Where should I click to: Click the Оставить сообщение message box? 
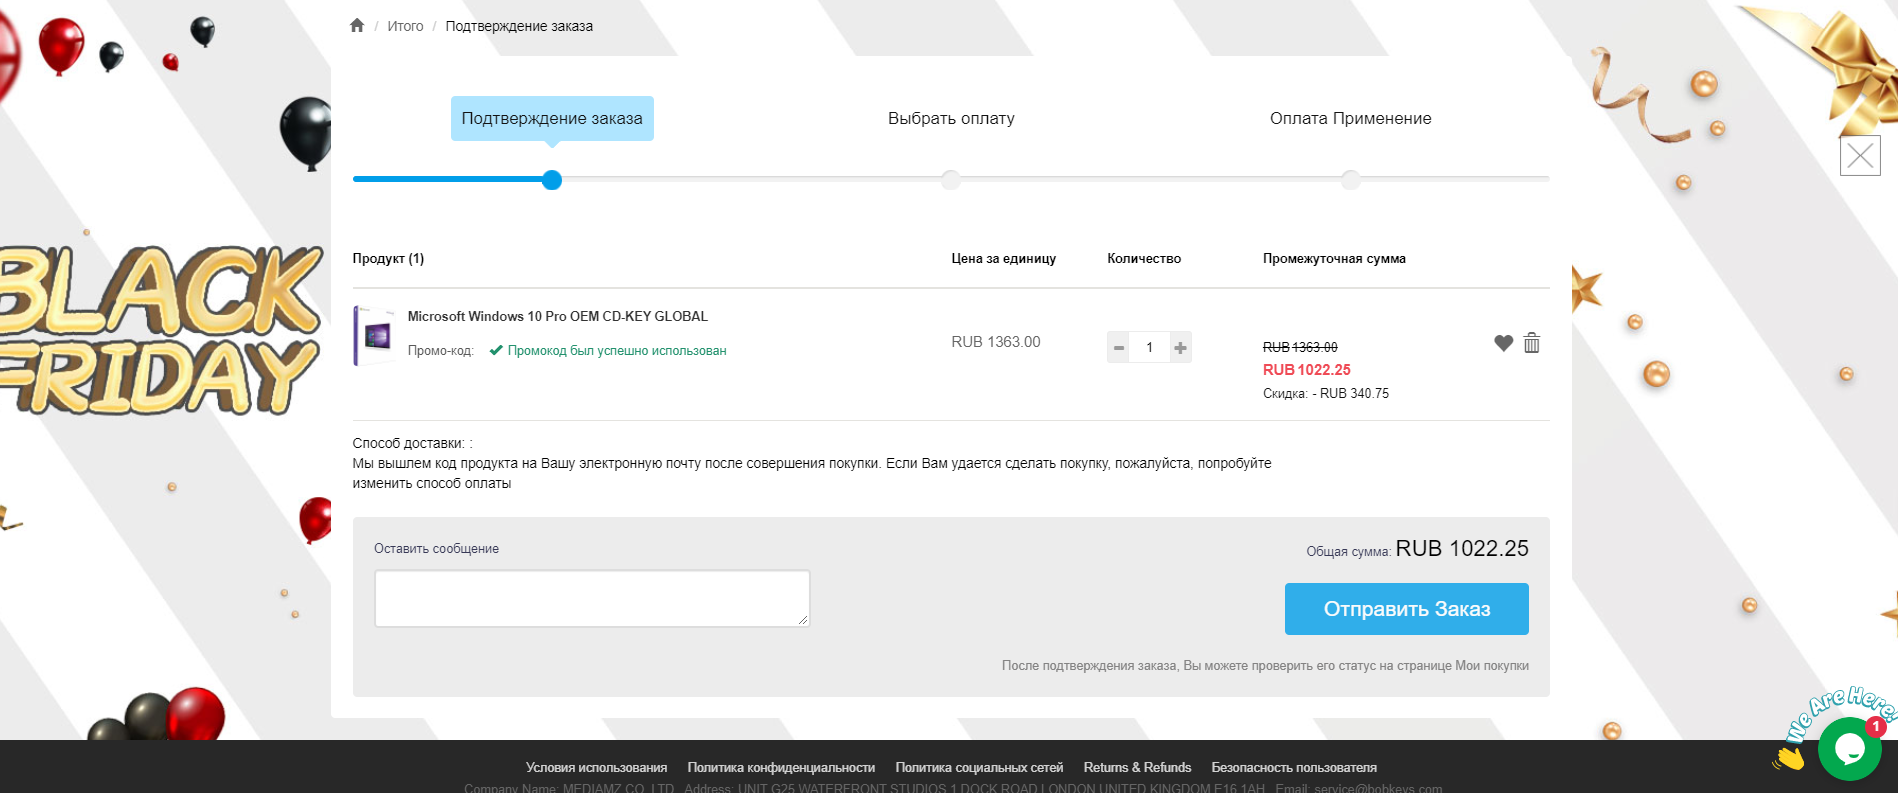(592, 599)
